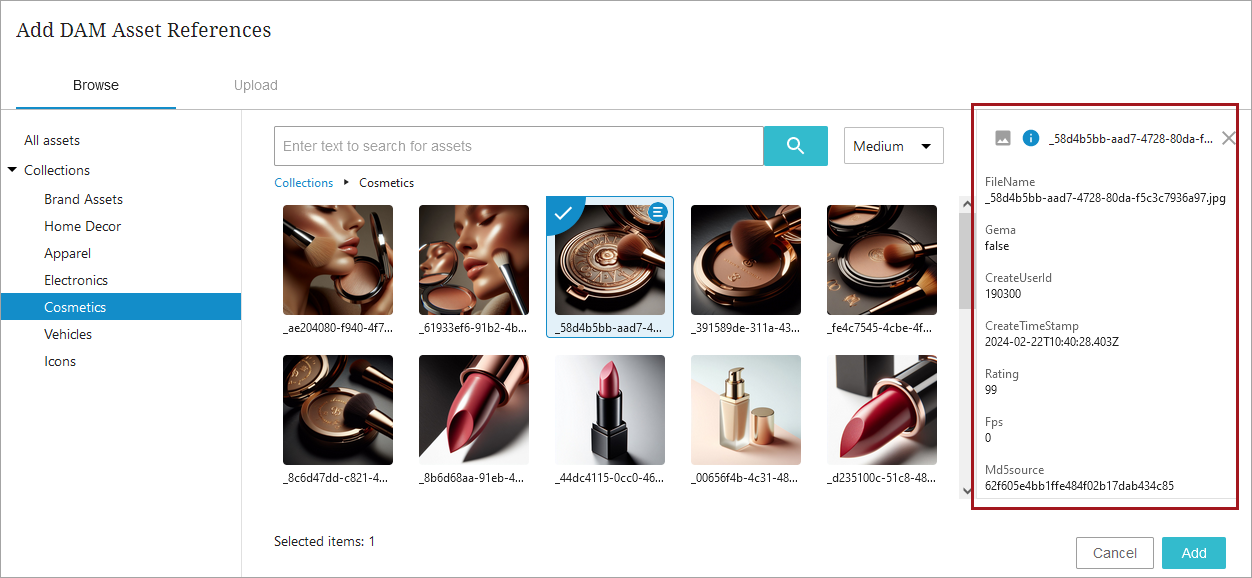Open the Vehicles collection

click(x=68, y=334)
